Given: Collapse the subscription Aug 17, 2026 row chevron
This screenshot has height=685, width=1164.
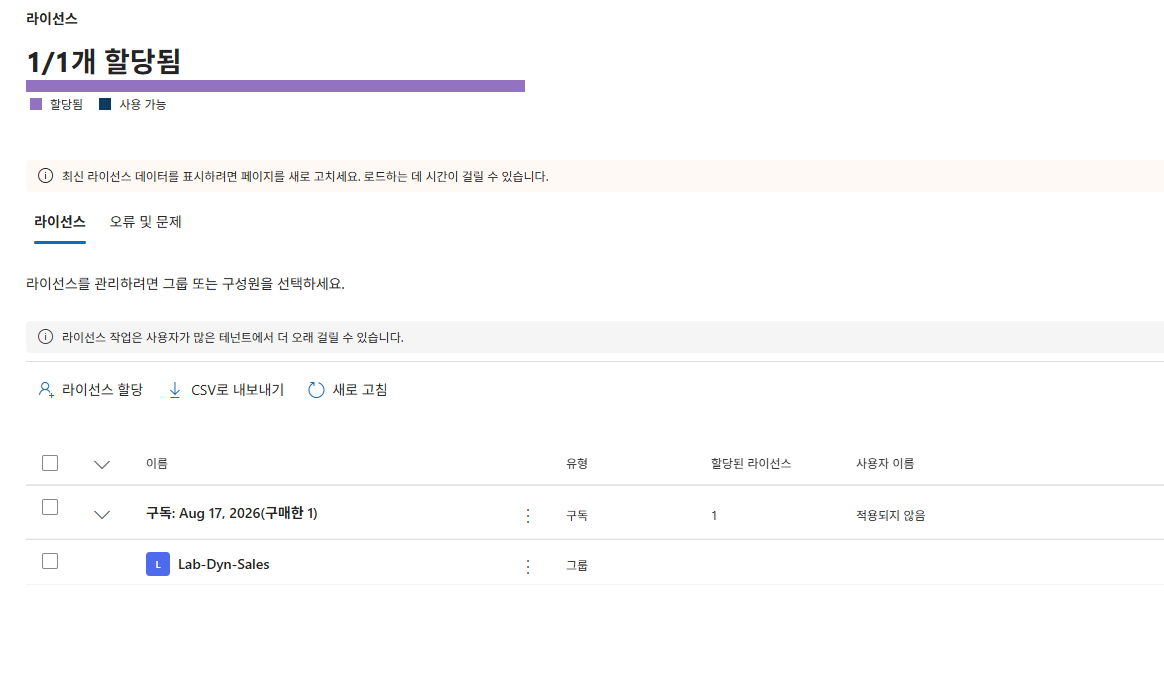Looking at the screenshot, I should (102, 514).
